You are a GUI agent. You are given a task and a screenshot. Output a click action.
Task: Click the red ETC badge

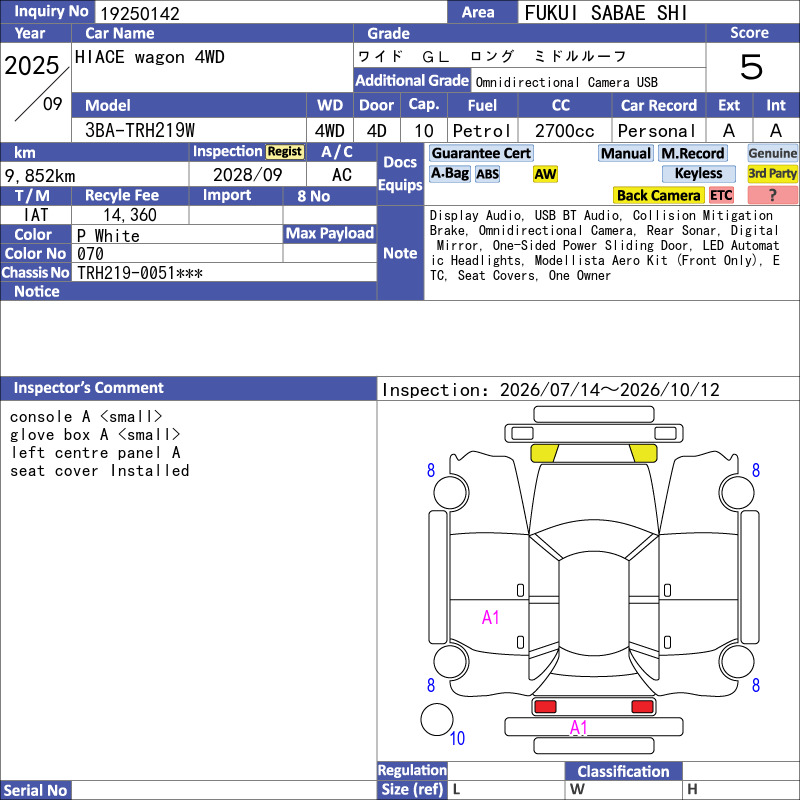click(721, 195)
